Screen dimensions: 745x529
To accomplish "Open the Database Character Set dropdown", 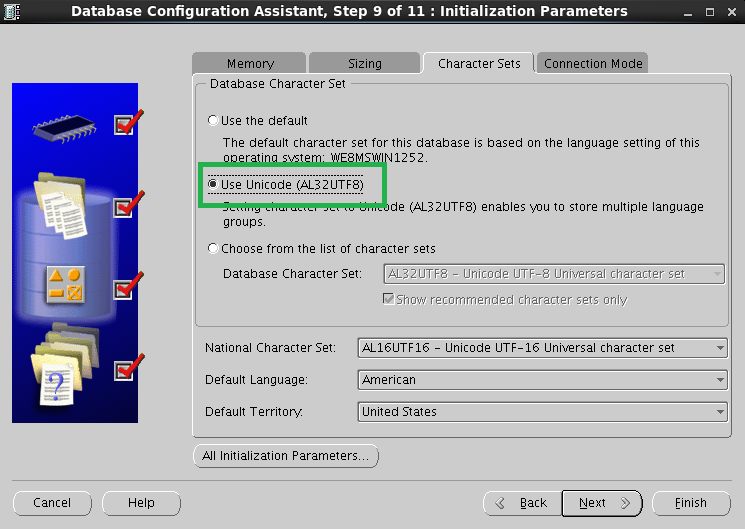I will pos(554,274).
